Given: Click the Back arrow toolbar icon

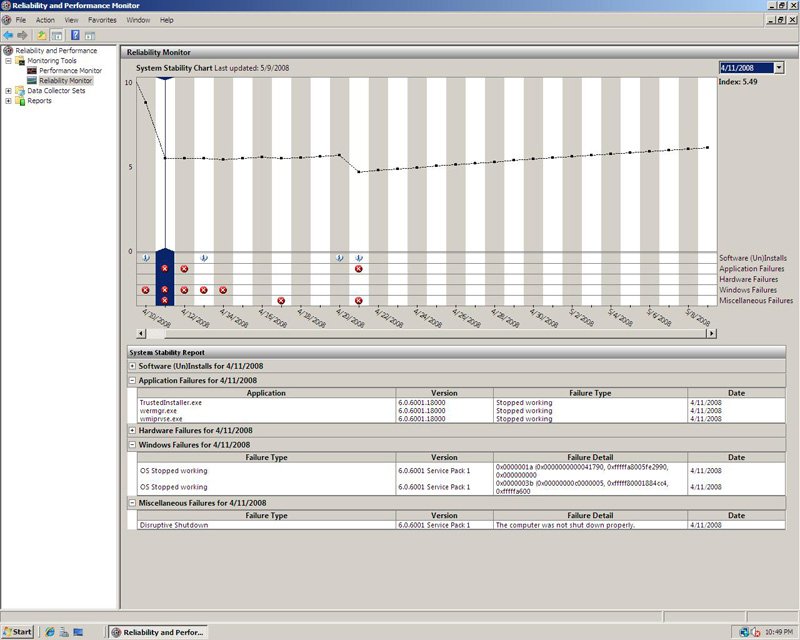Looking at the screenshot, I should (x=8, y=35).
